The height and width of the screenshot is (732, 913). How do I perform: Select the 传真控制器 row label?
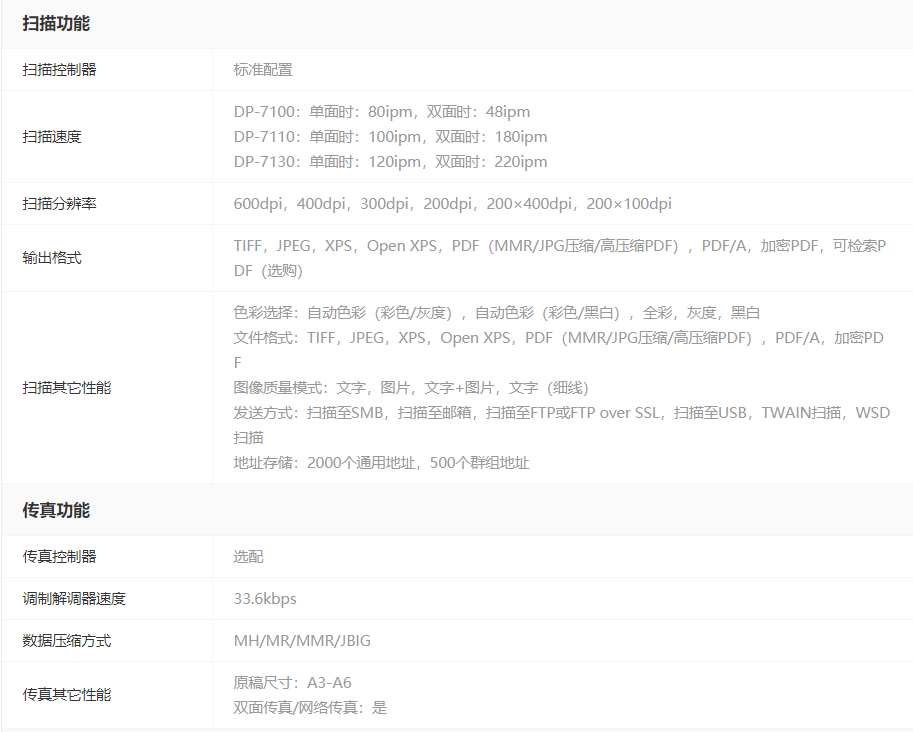pos(60,556)
